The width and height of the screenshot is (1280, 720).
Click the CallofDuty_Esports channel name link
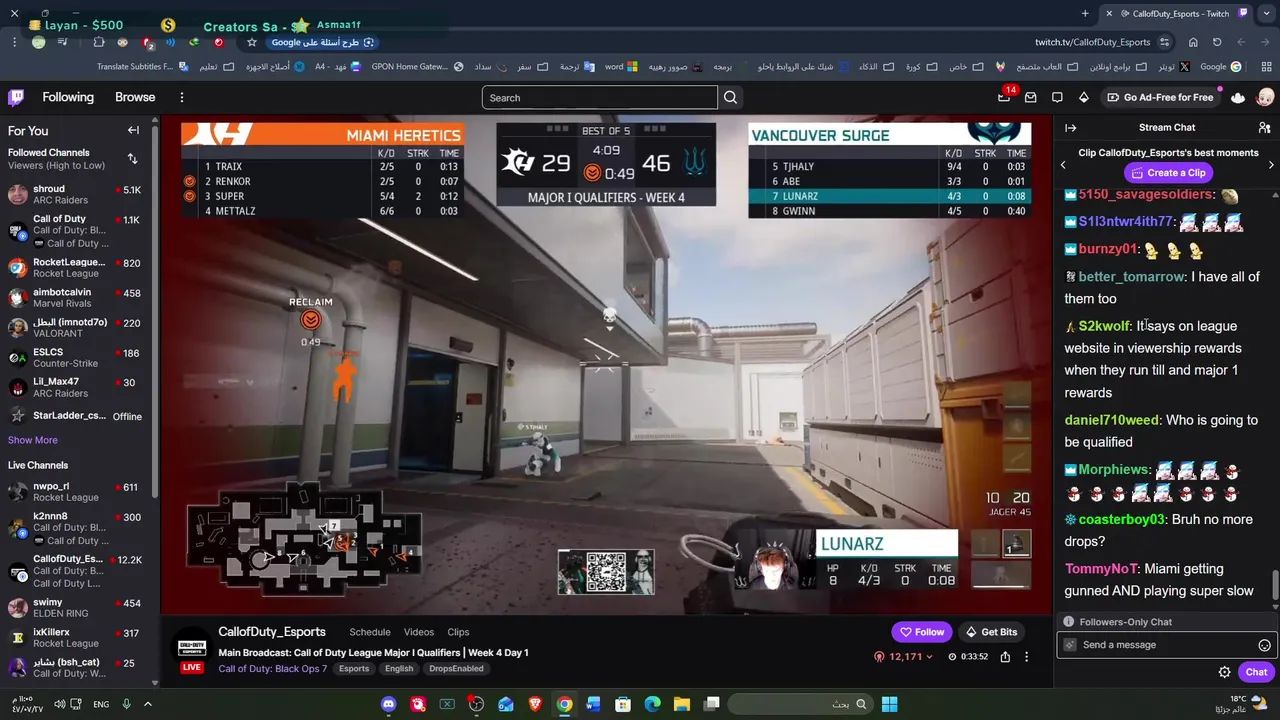pos(272,632)
